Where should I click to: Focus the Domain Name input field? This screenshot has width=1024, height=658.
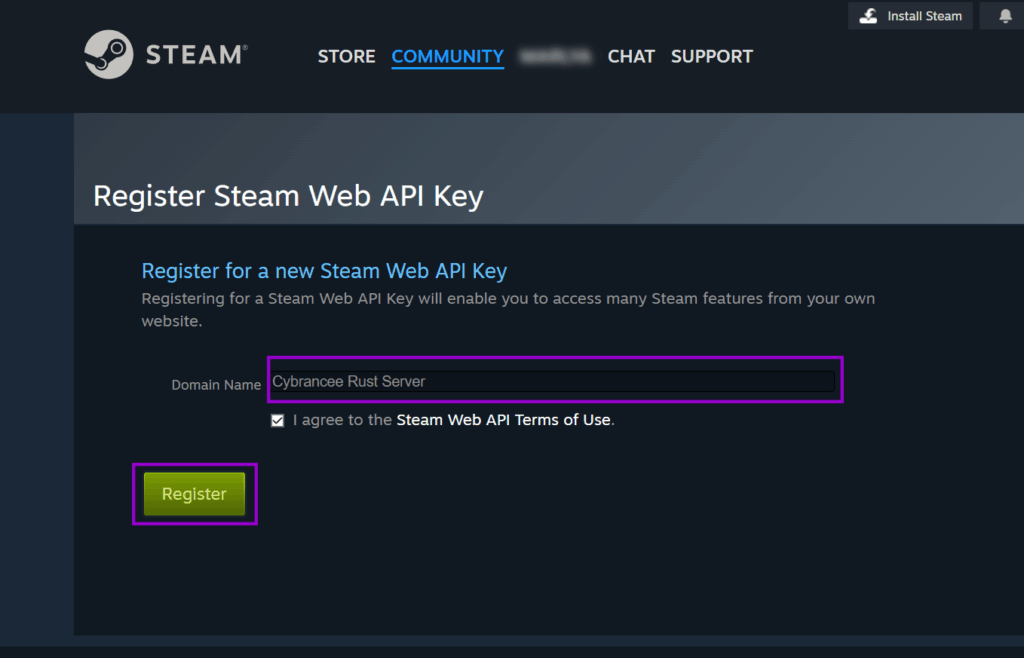pos(553,381)
